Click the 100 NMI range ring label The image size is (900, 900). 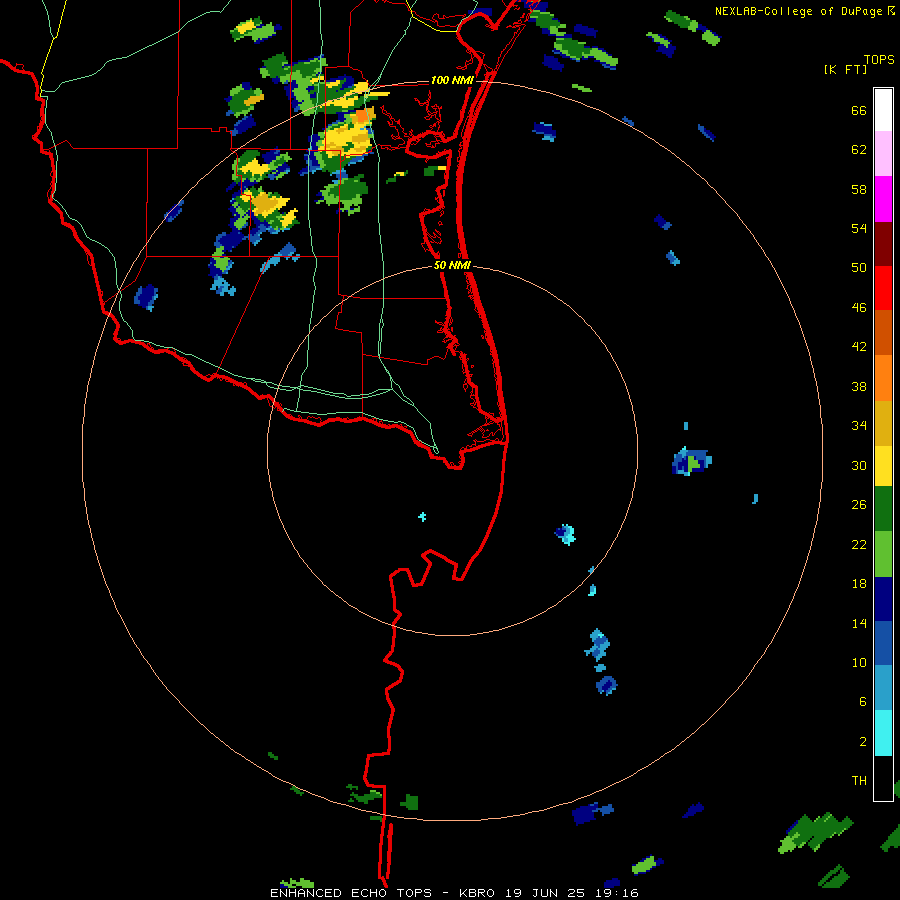click(x=452, y=80)
